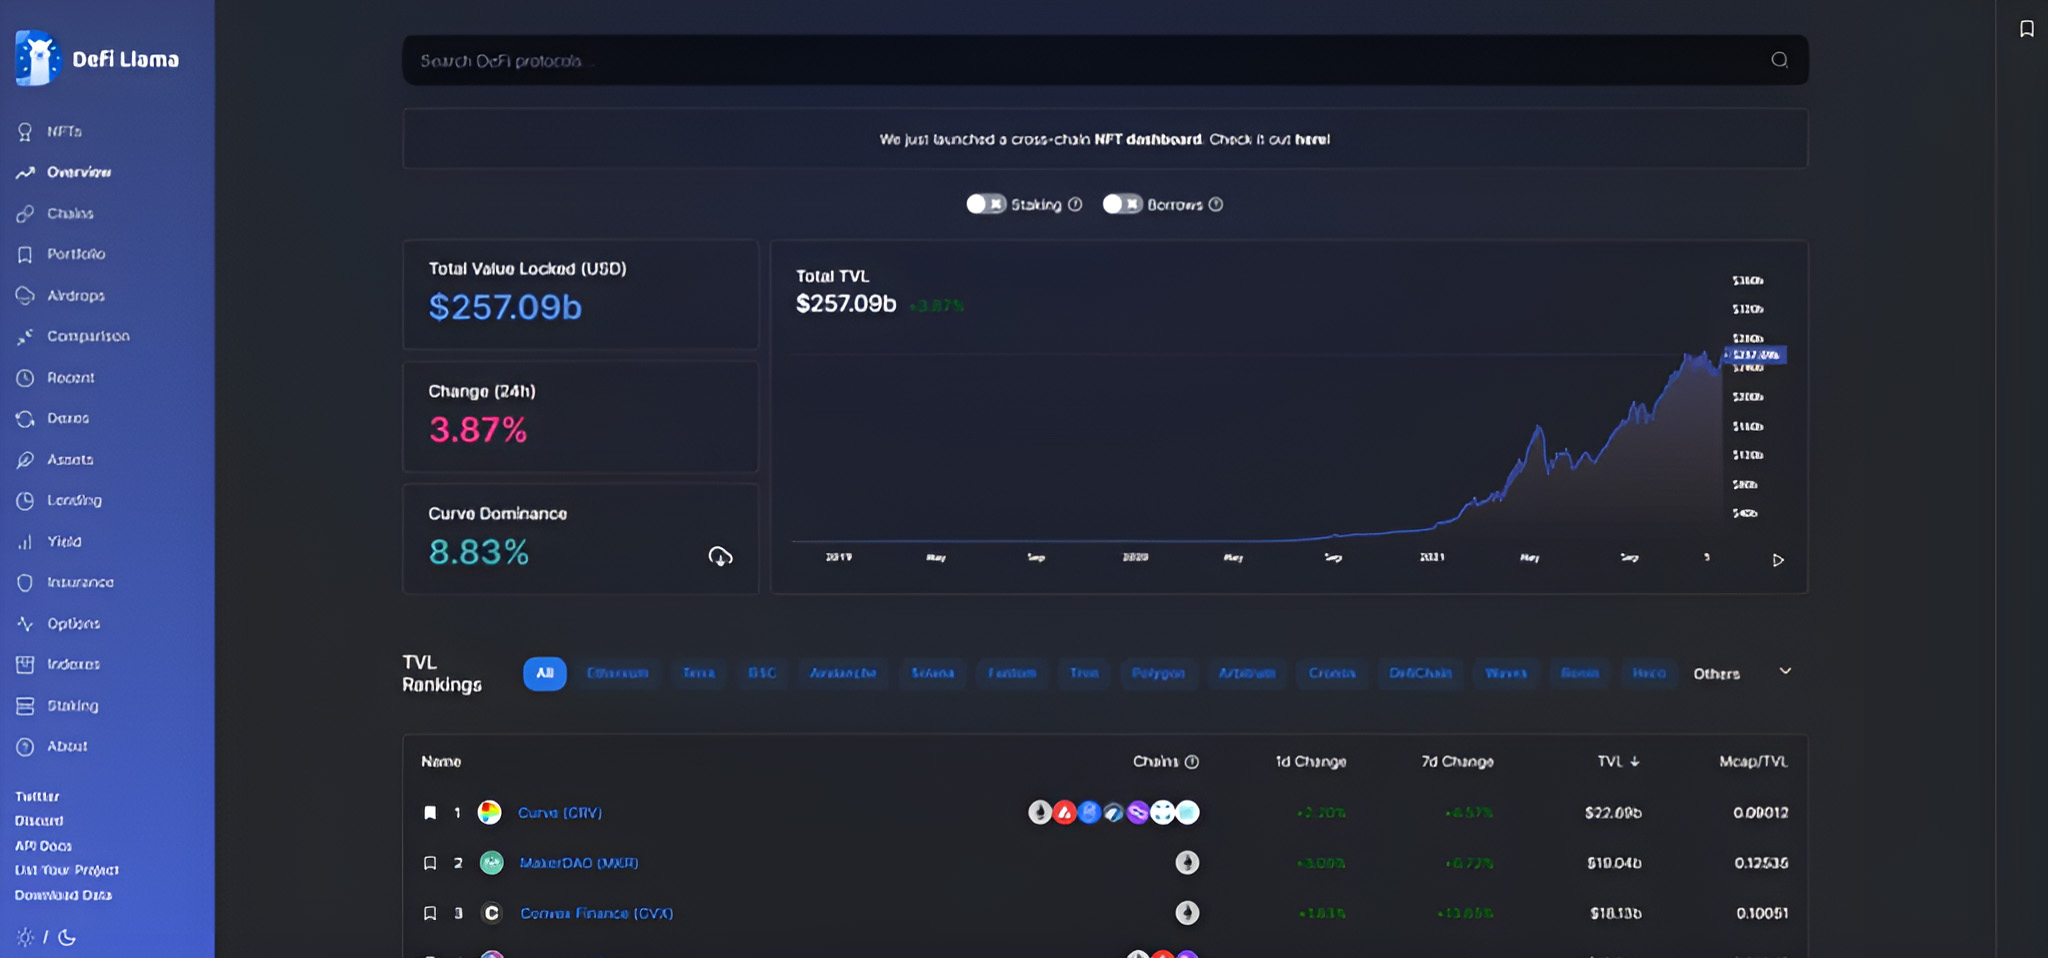
Task: Open Yield via its sidebar bar-chart icon
Action: 25,541
